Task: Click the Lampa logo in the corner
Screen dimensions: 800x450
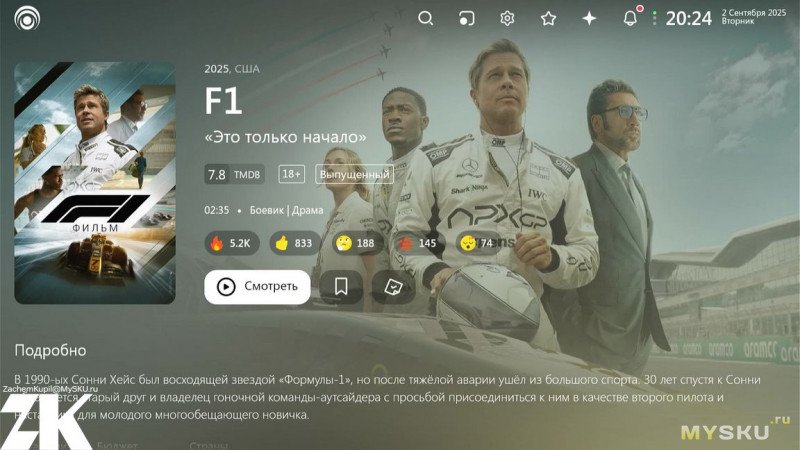Action: [27, 19]
